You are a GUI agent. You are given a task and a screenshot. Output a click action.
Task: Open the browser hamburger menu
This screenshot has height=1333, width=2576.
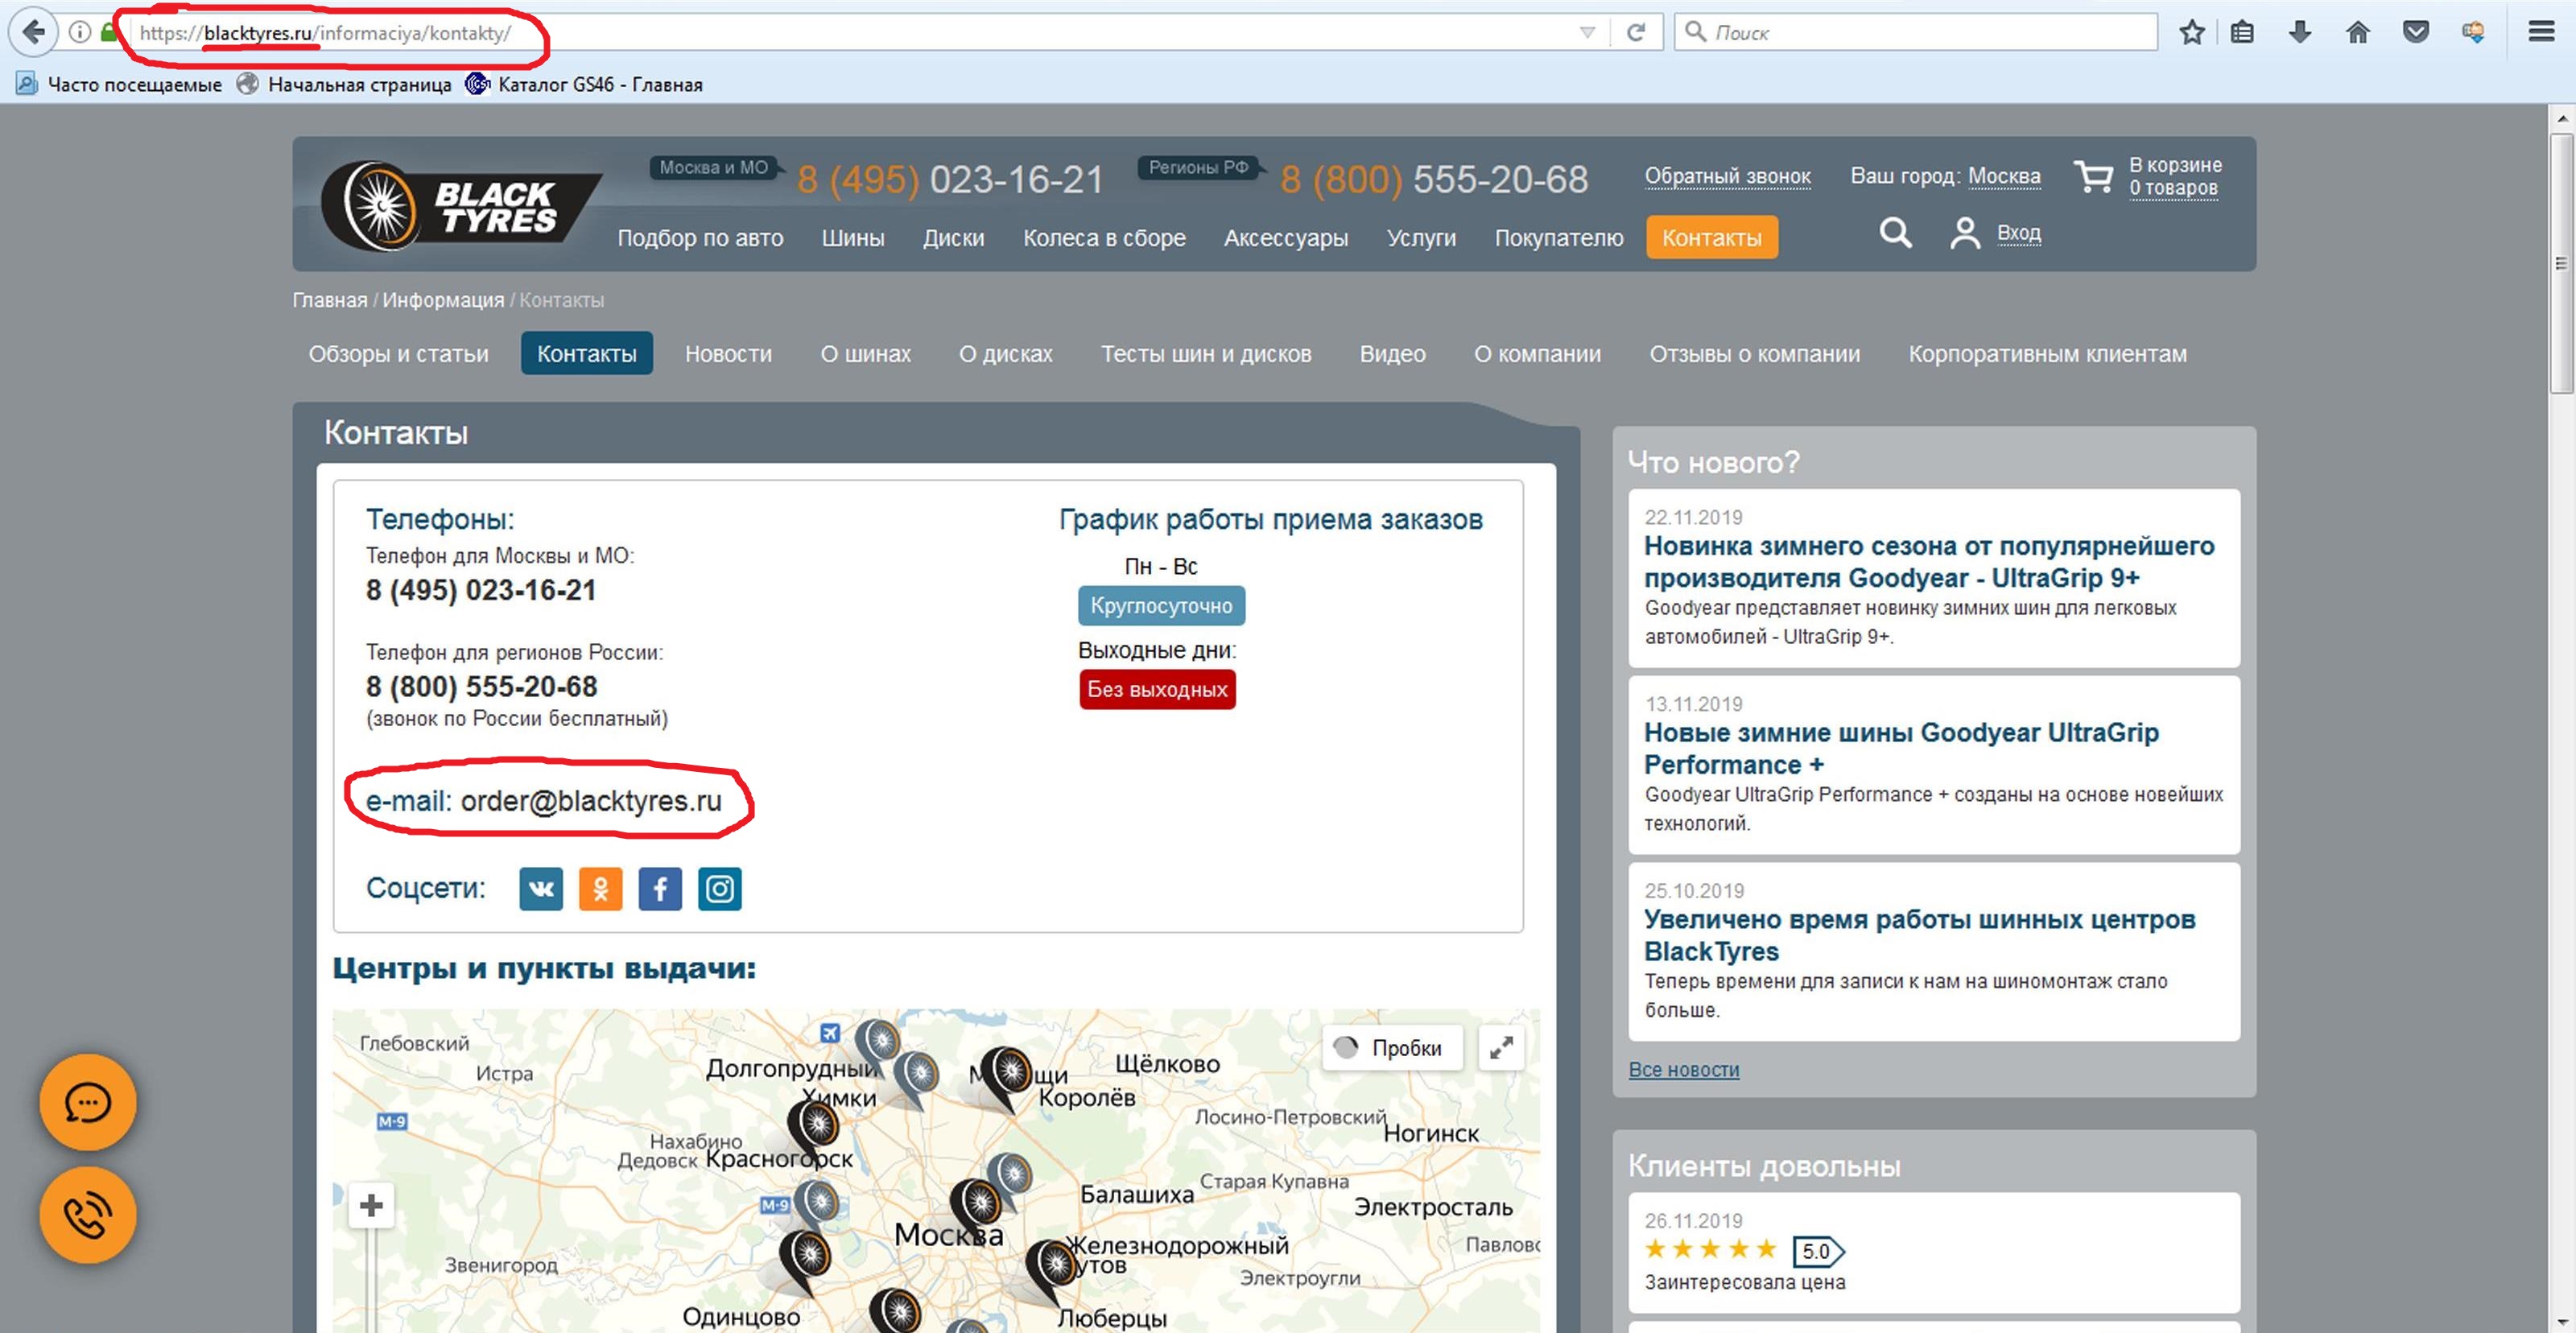[x=2541, y=32]
